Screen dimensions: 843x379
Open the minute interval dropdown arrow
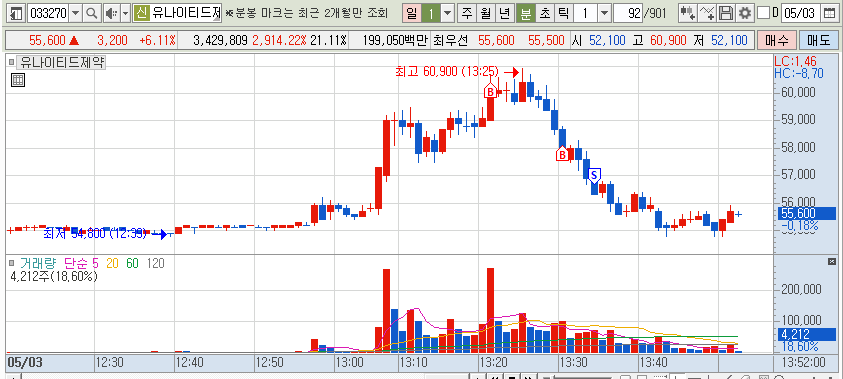(x=604, y=13)
